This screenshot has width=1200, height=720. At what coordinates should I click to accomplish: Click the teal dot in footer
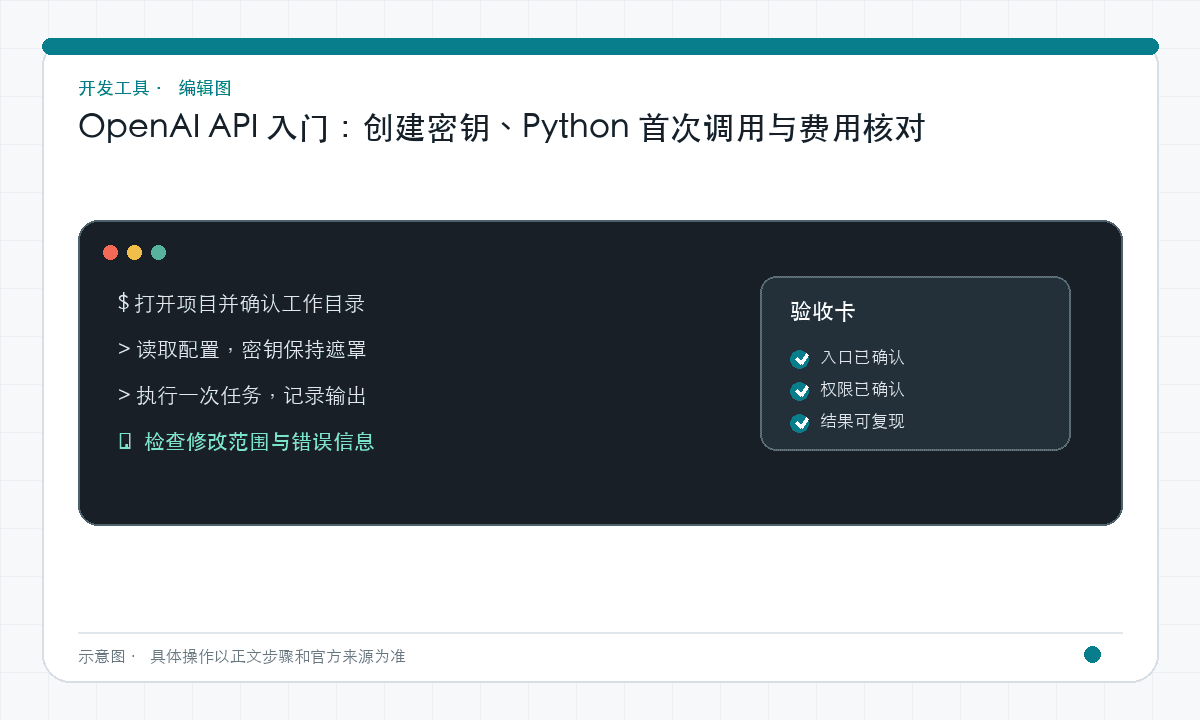coord(1092,654)
